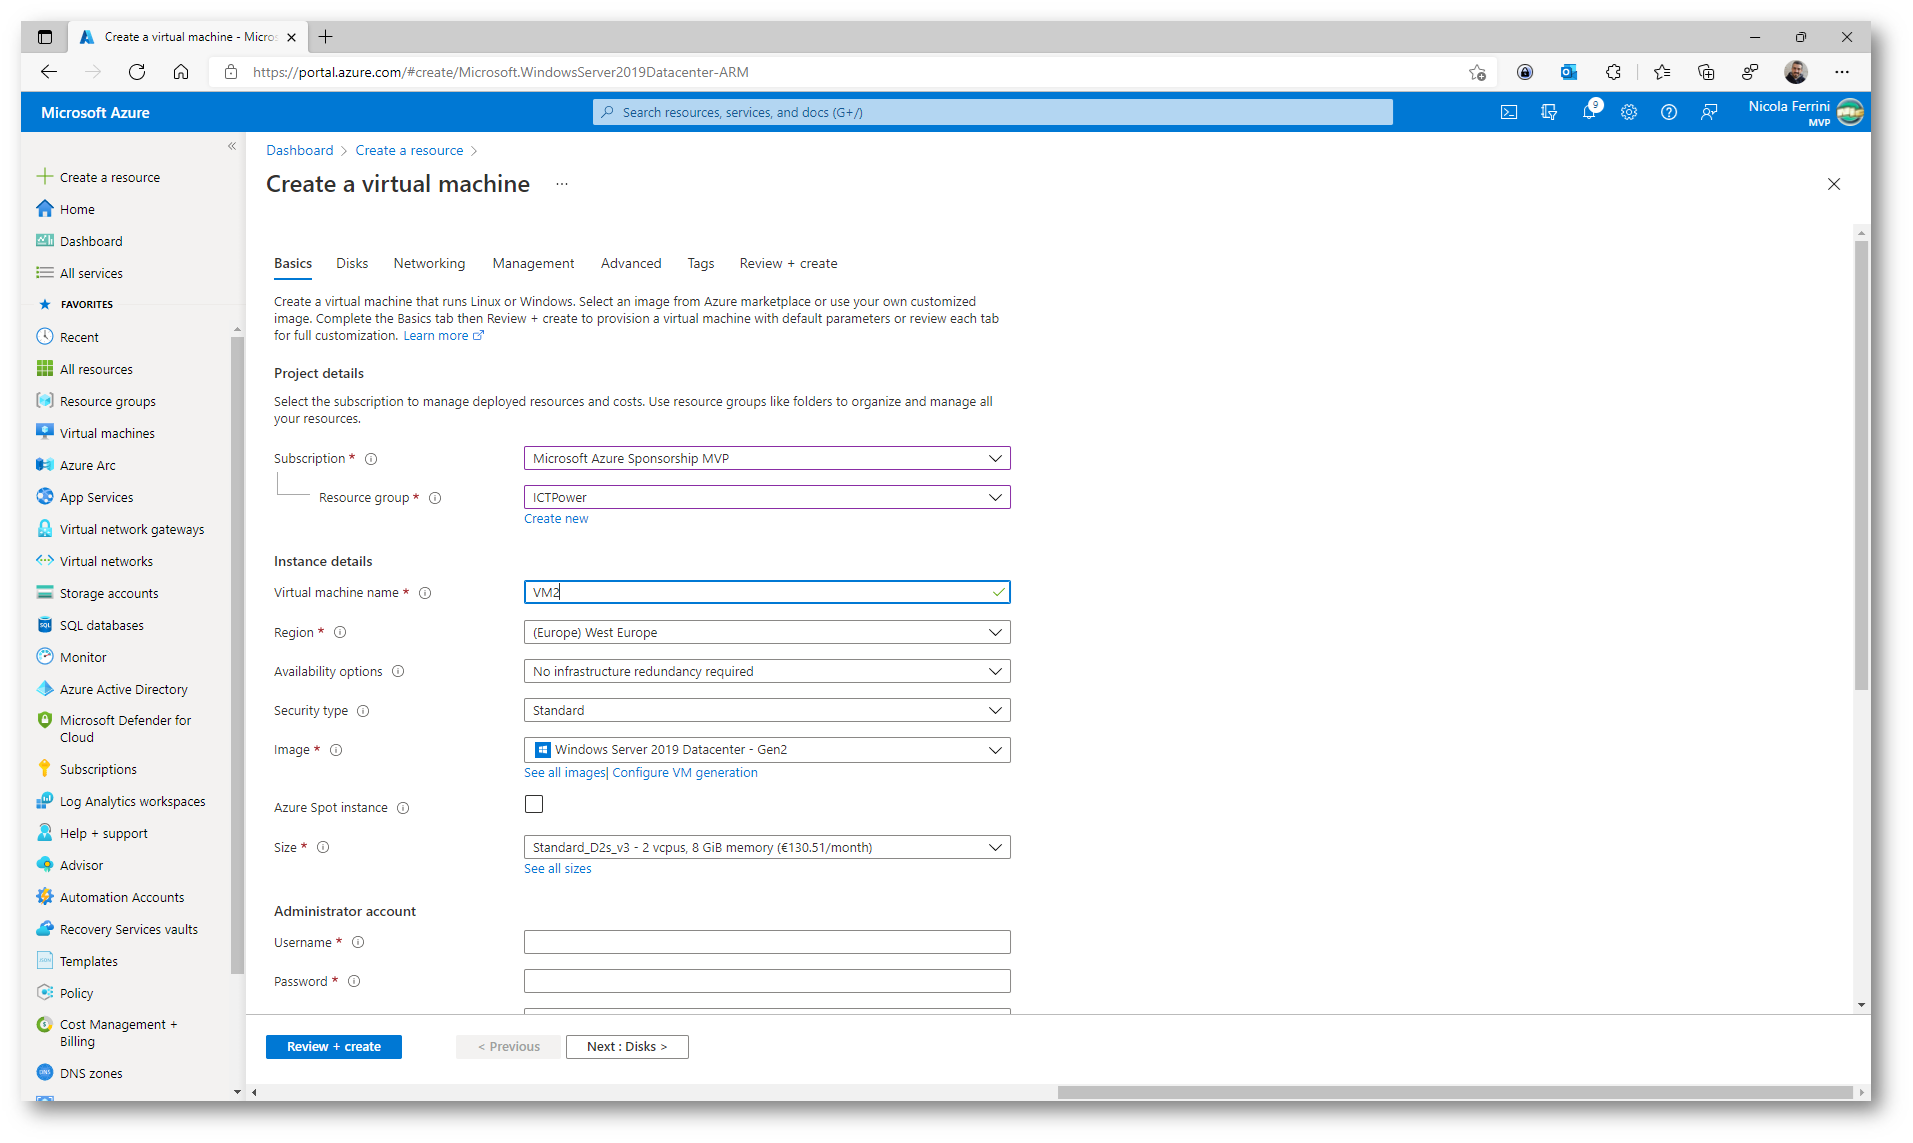Click the Resource groups icon

(45, 401)
